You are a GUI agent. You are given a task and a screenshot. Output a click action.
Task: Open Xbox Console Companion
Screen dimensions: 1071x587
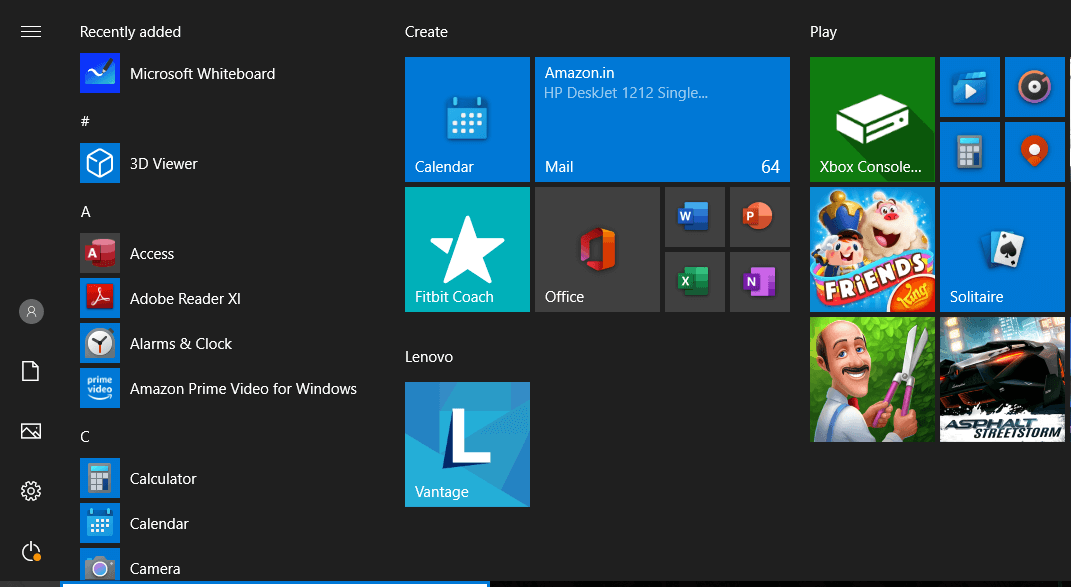[871, 119]
